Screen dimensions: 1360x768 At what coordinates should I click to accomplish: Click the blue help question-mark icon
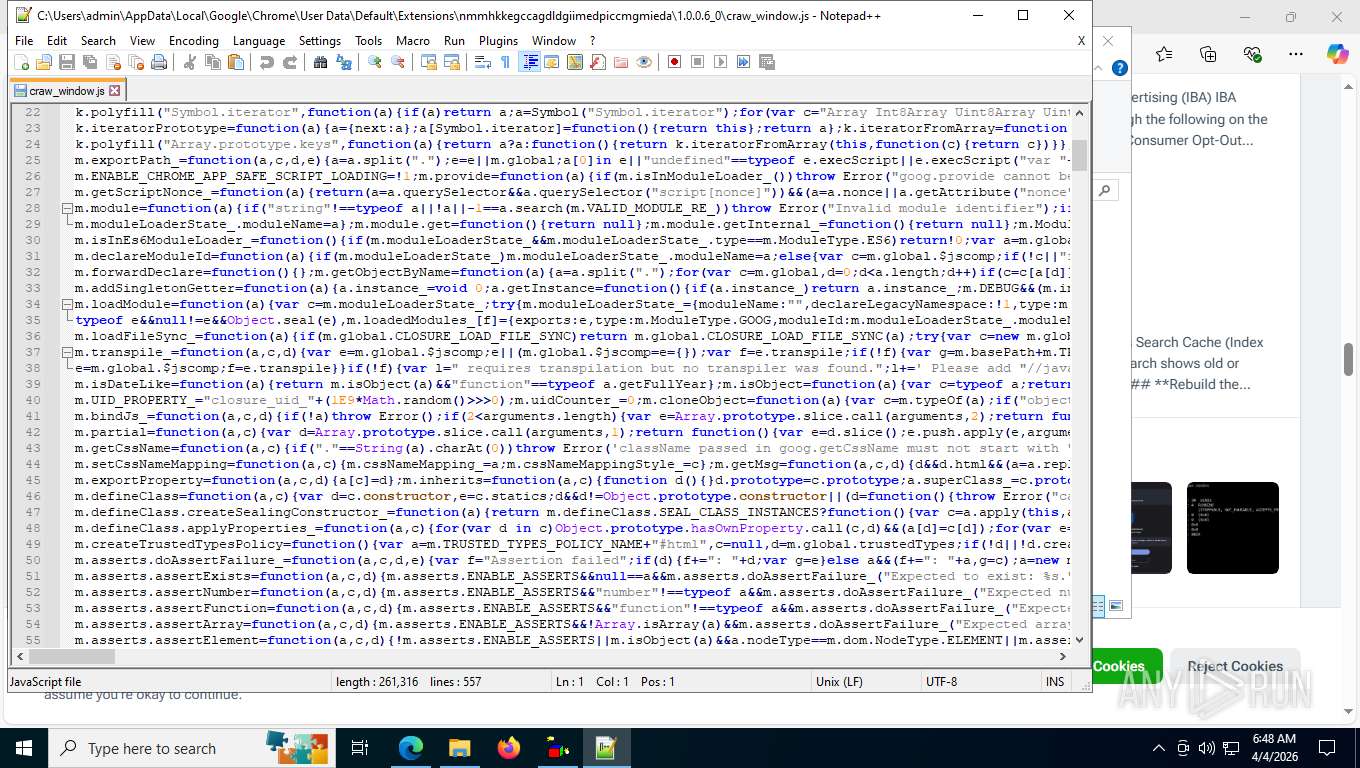click(x=1120, y=68)
